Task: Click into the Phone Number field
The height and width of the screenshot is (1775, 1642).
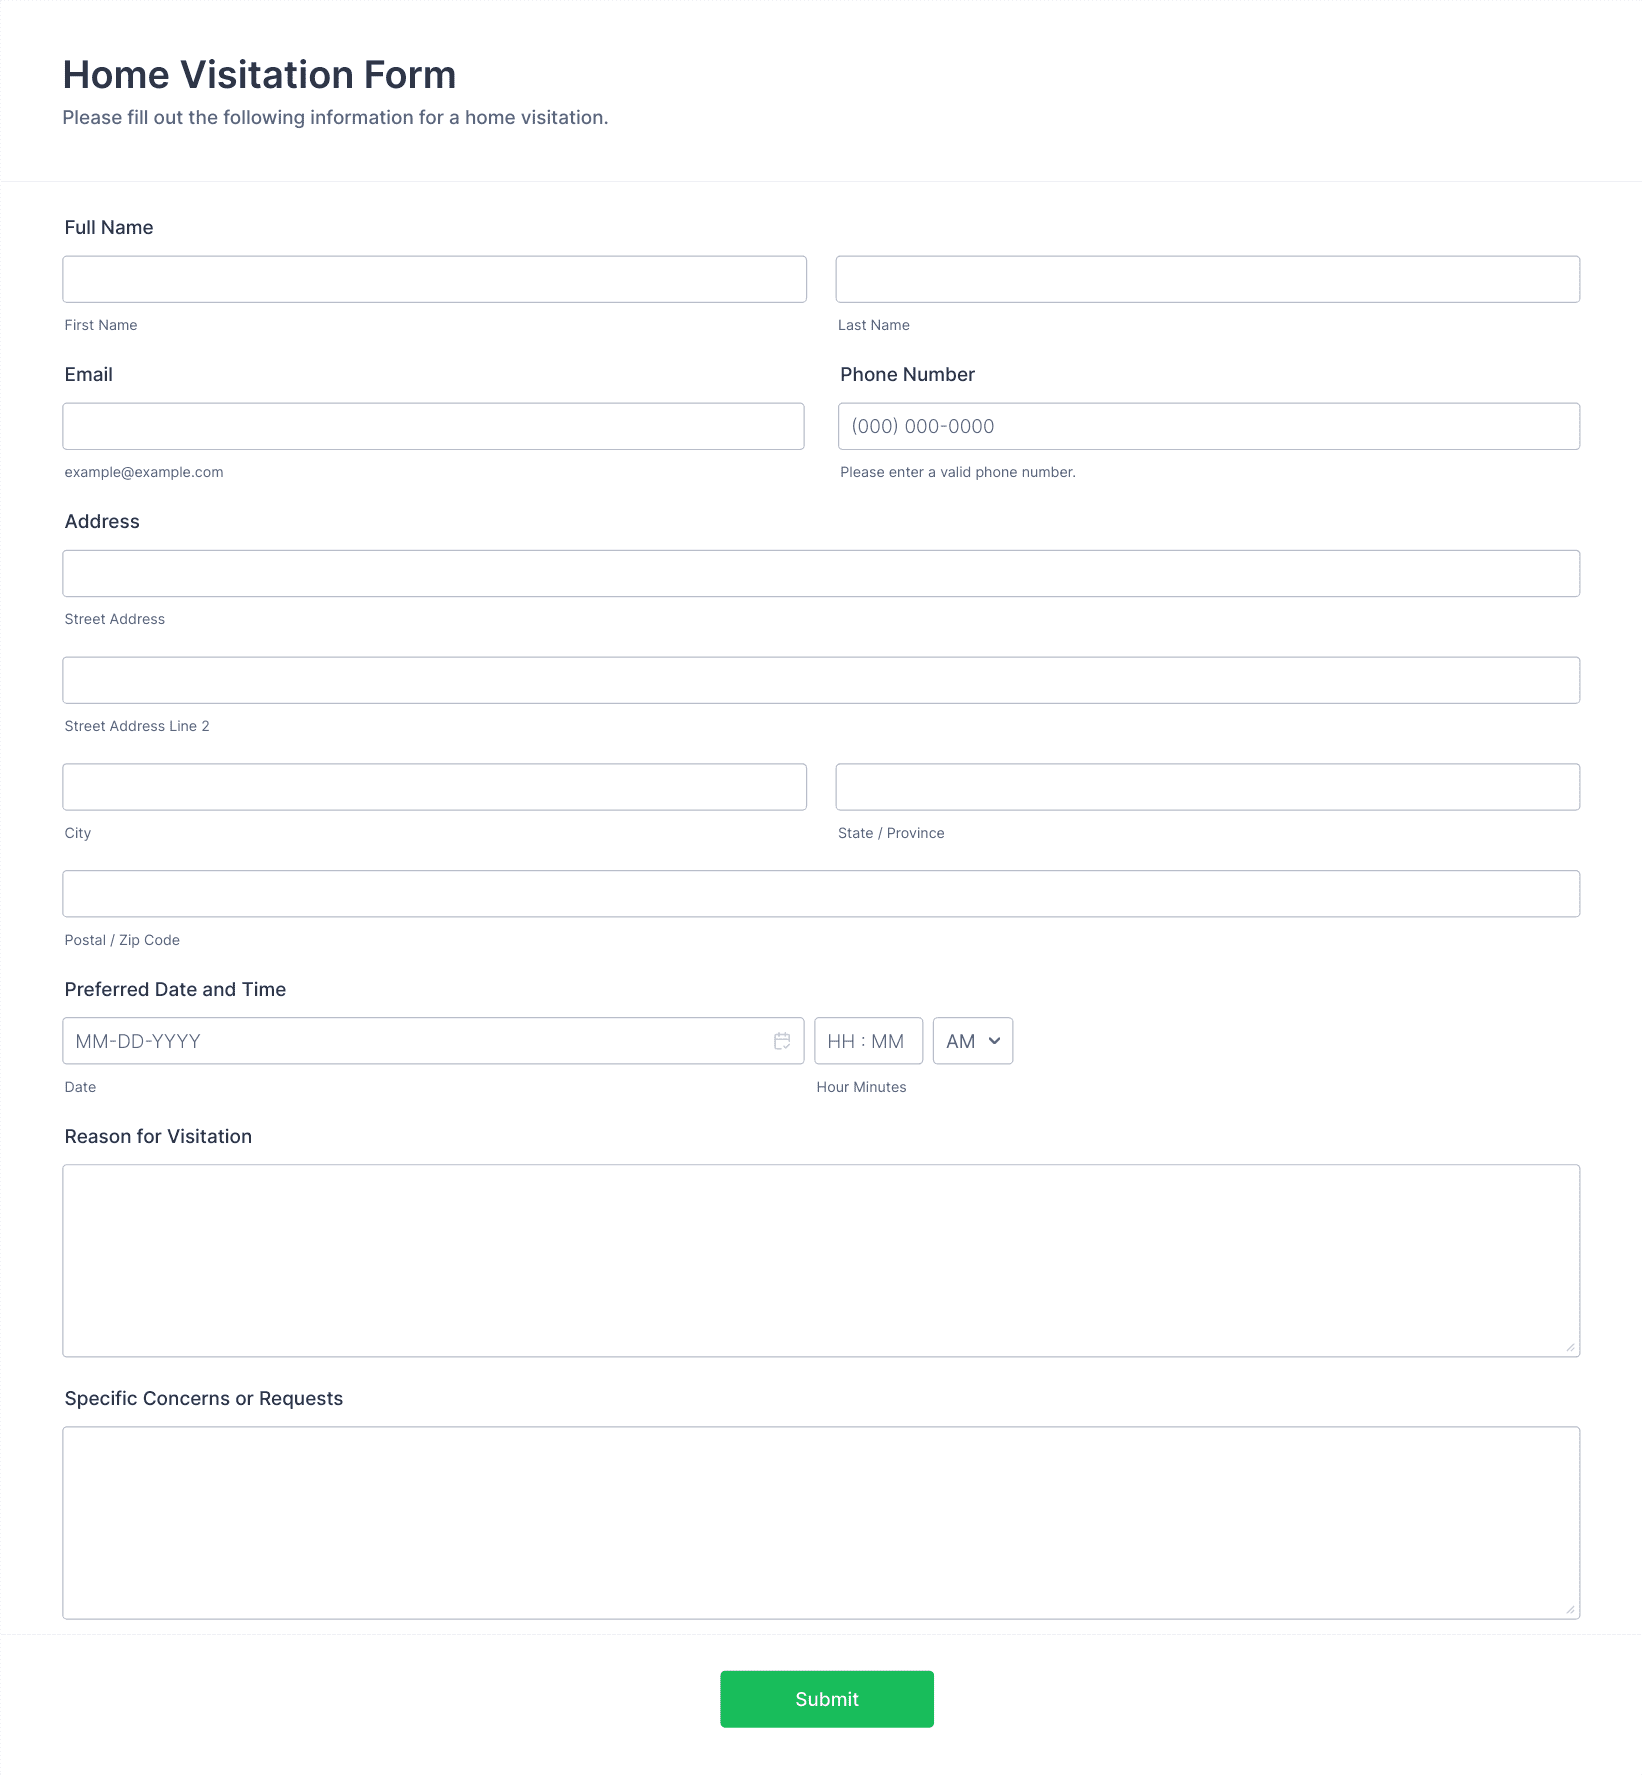Action: 1209,426
